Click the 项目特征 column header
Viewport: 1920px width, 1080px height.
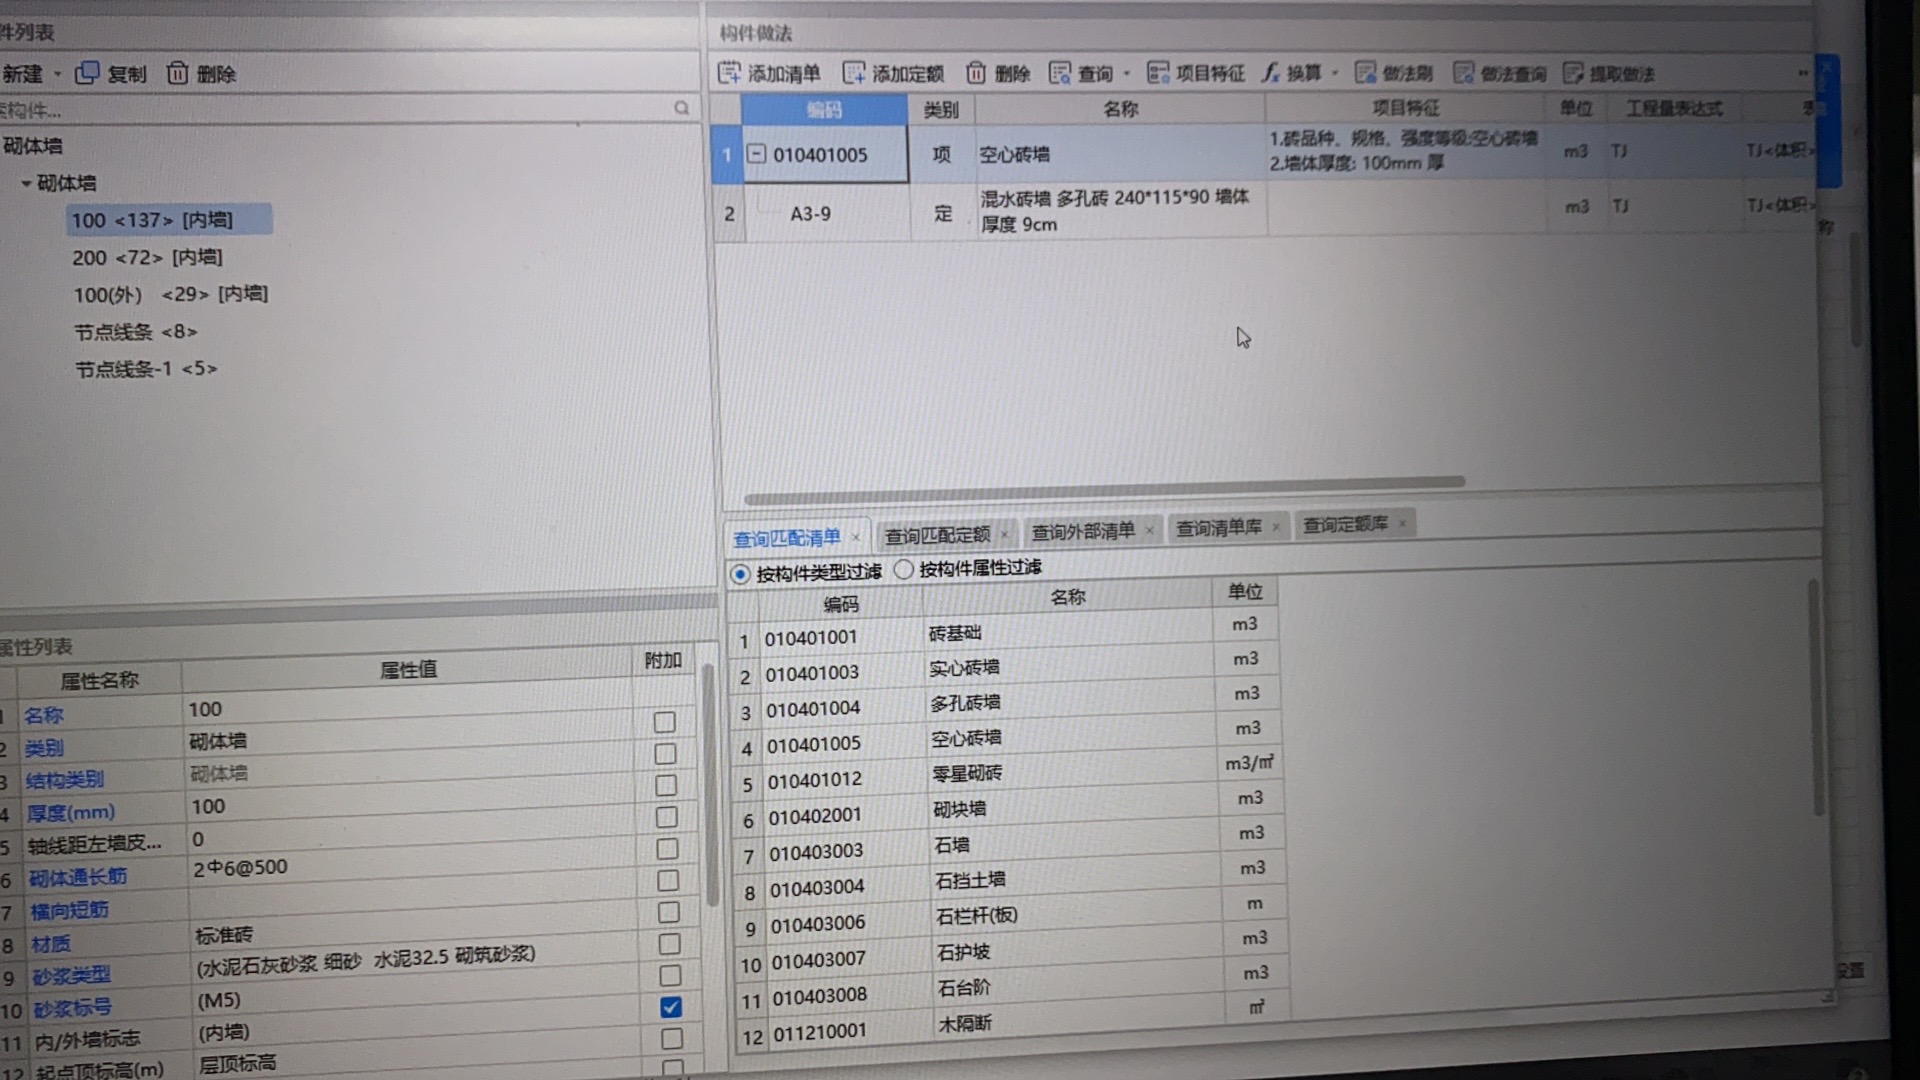[1405, 108]
